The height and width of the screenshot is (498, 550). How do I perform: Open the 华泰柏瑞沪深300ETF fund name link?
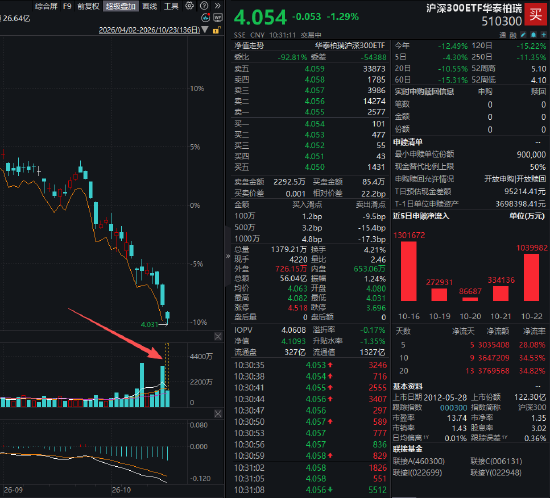[349, 46]
